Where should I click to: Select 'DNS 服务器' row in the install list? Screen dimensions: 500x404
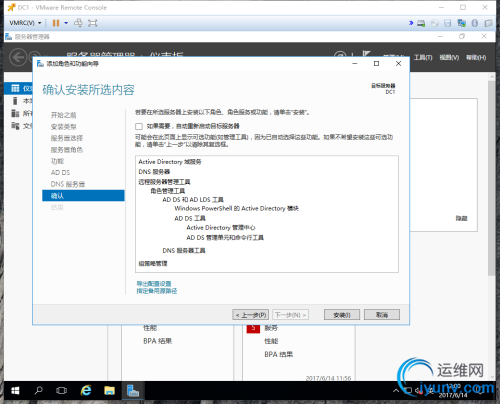click(154, 172)
